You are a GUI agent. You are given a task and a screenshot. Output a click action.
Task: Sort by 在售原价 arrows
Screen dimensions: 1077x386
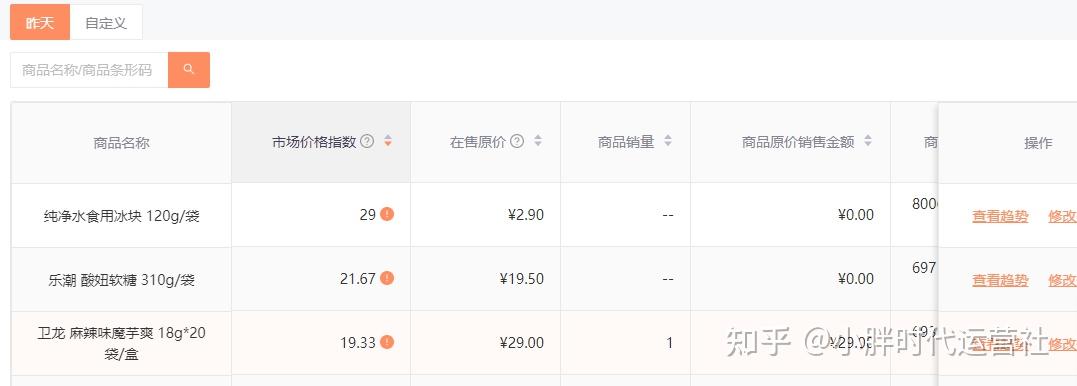538,141
